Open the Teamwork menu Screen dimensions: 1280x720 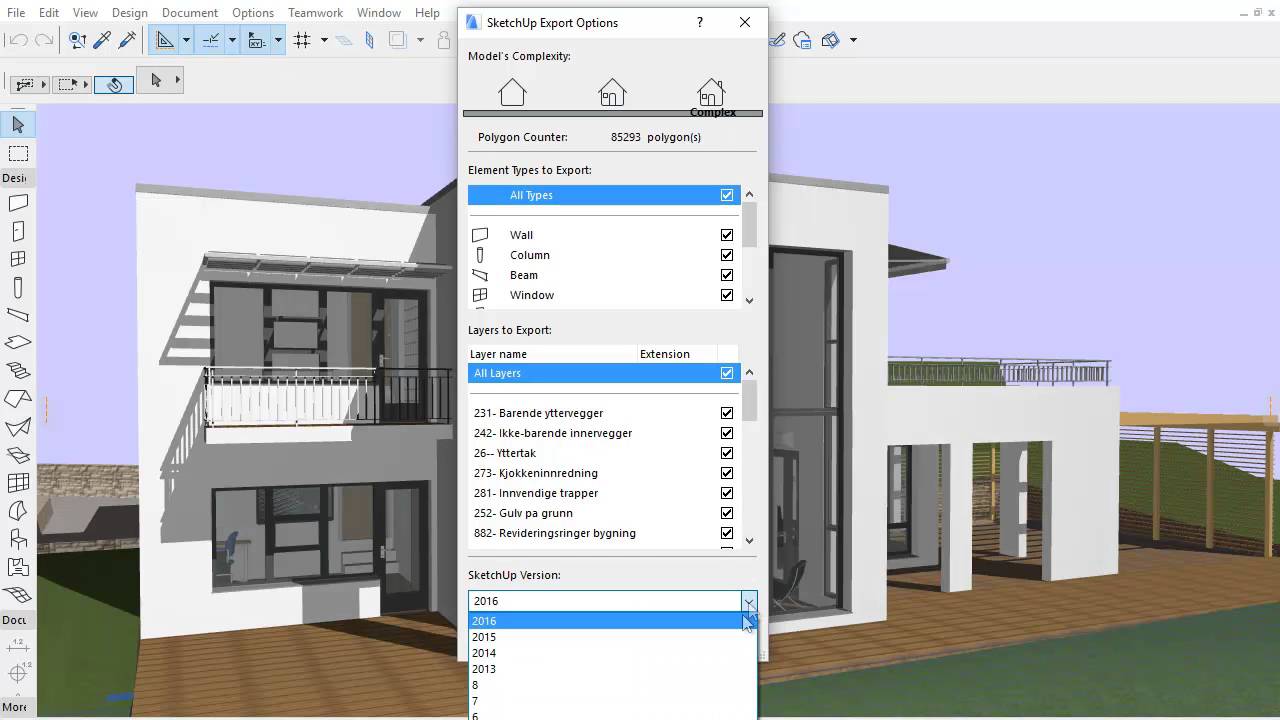[x=315, y=13]
